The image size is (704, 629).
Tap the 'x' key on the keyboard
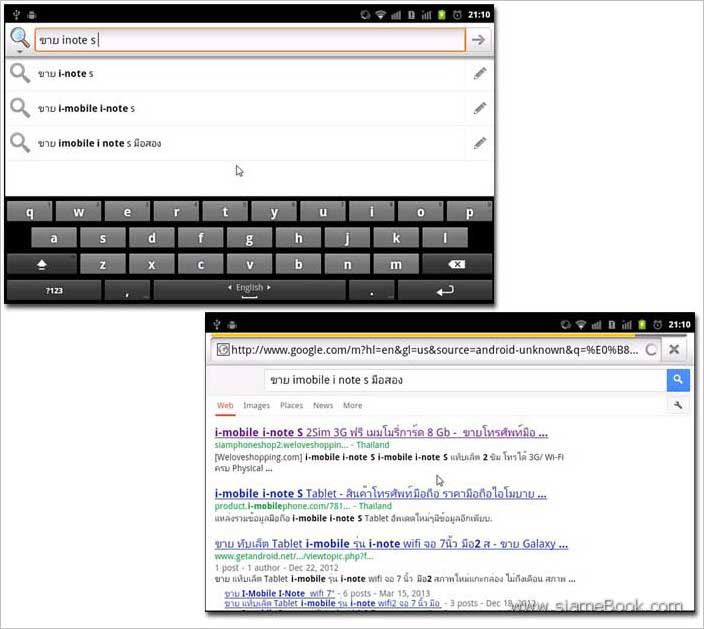(x=152, y=264)
